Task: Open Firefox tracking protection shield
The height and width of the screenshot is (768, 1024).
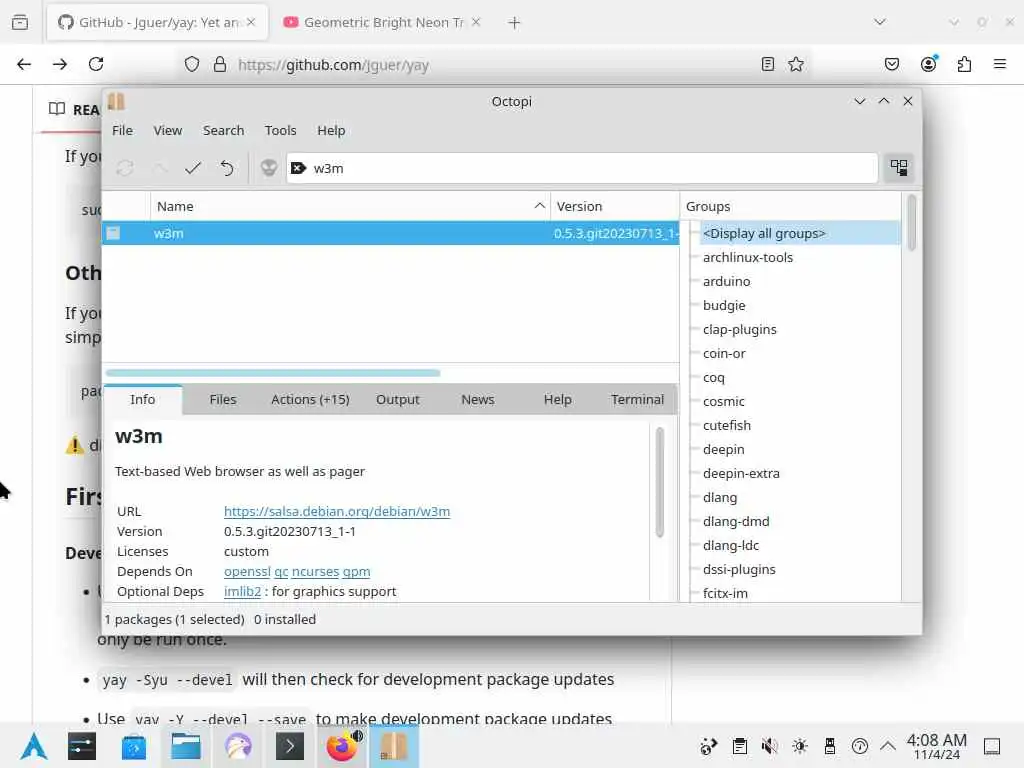Action: (191, 64)
